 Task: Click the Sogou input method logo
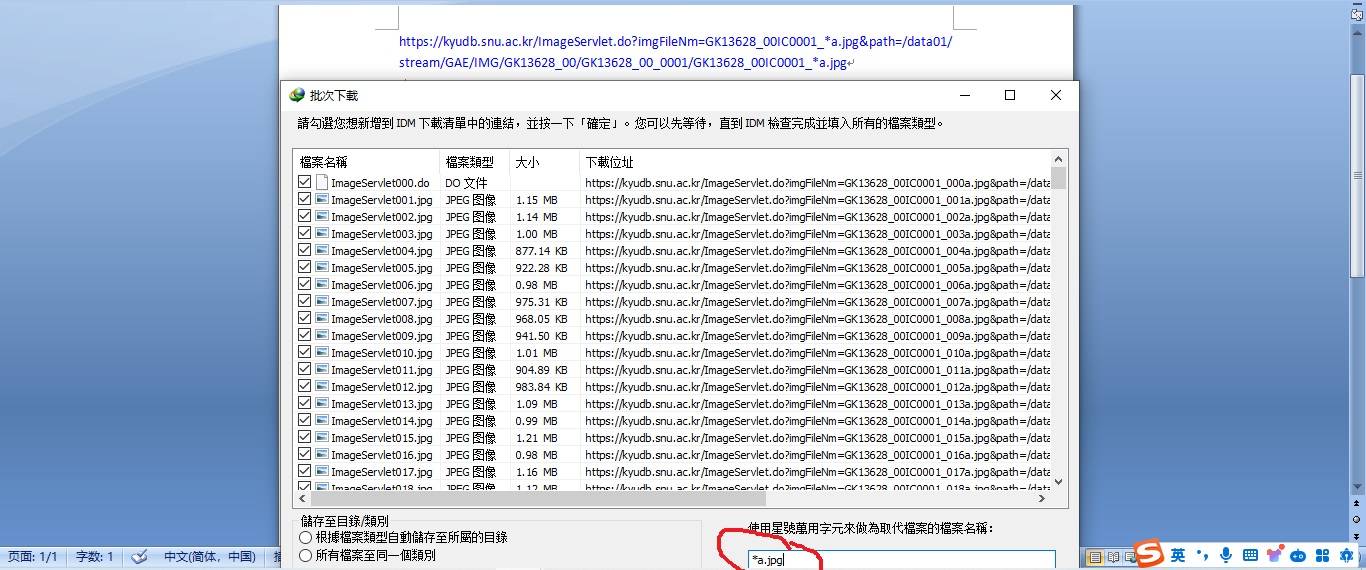1149,553
